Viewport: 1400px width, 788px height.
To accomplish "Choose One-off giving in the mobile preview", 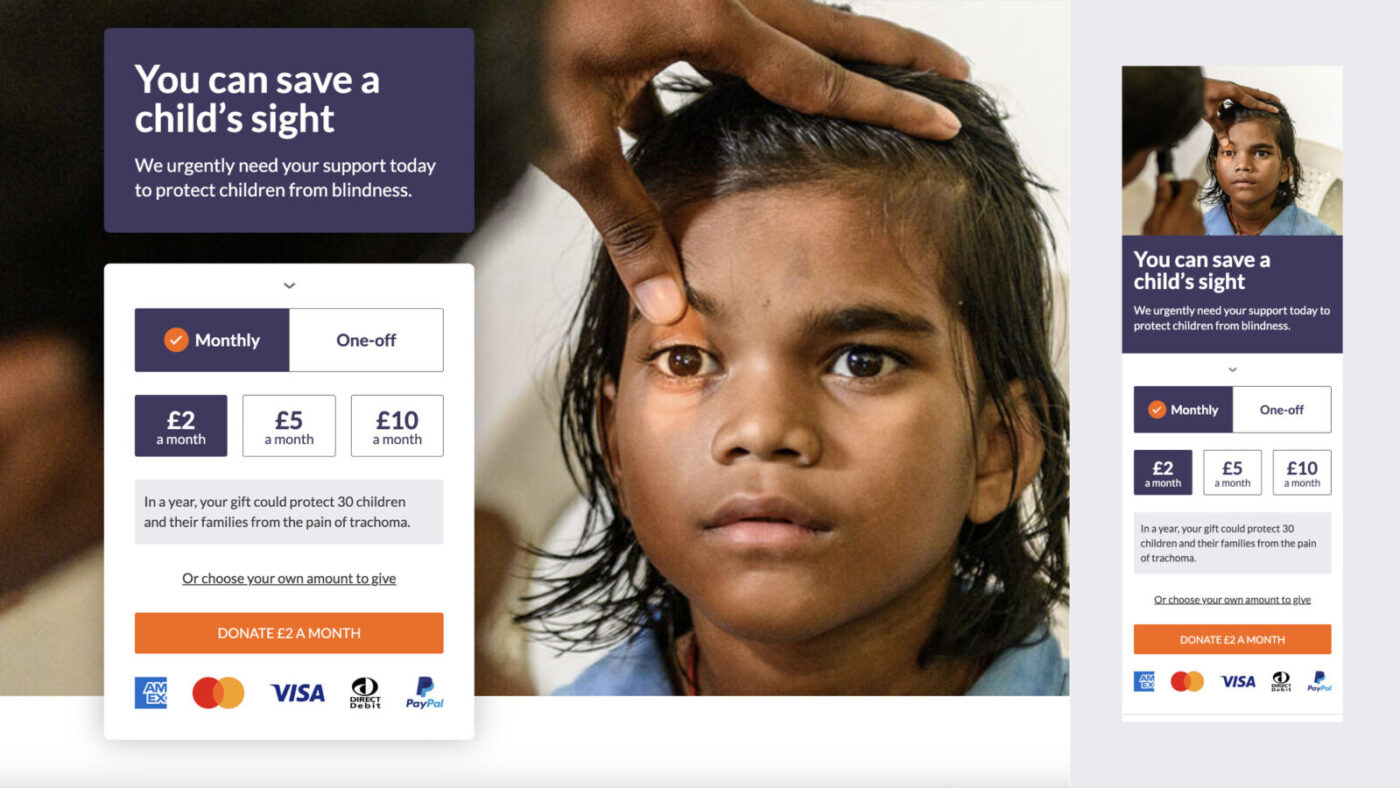I will pos(1282,409).
